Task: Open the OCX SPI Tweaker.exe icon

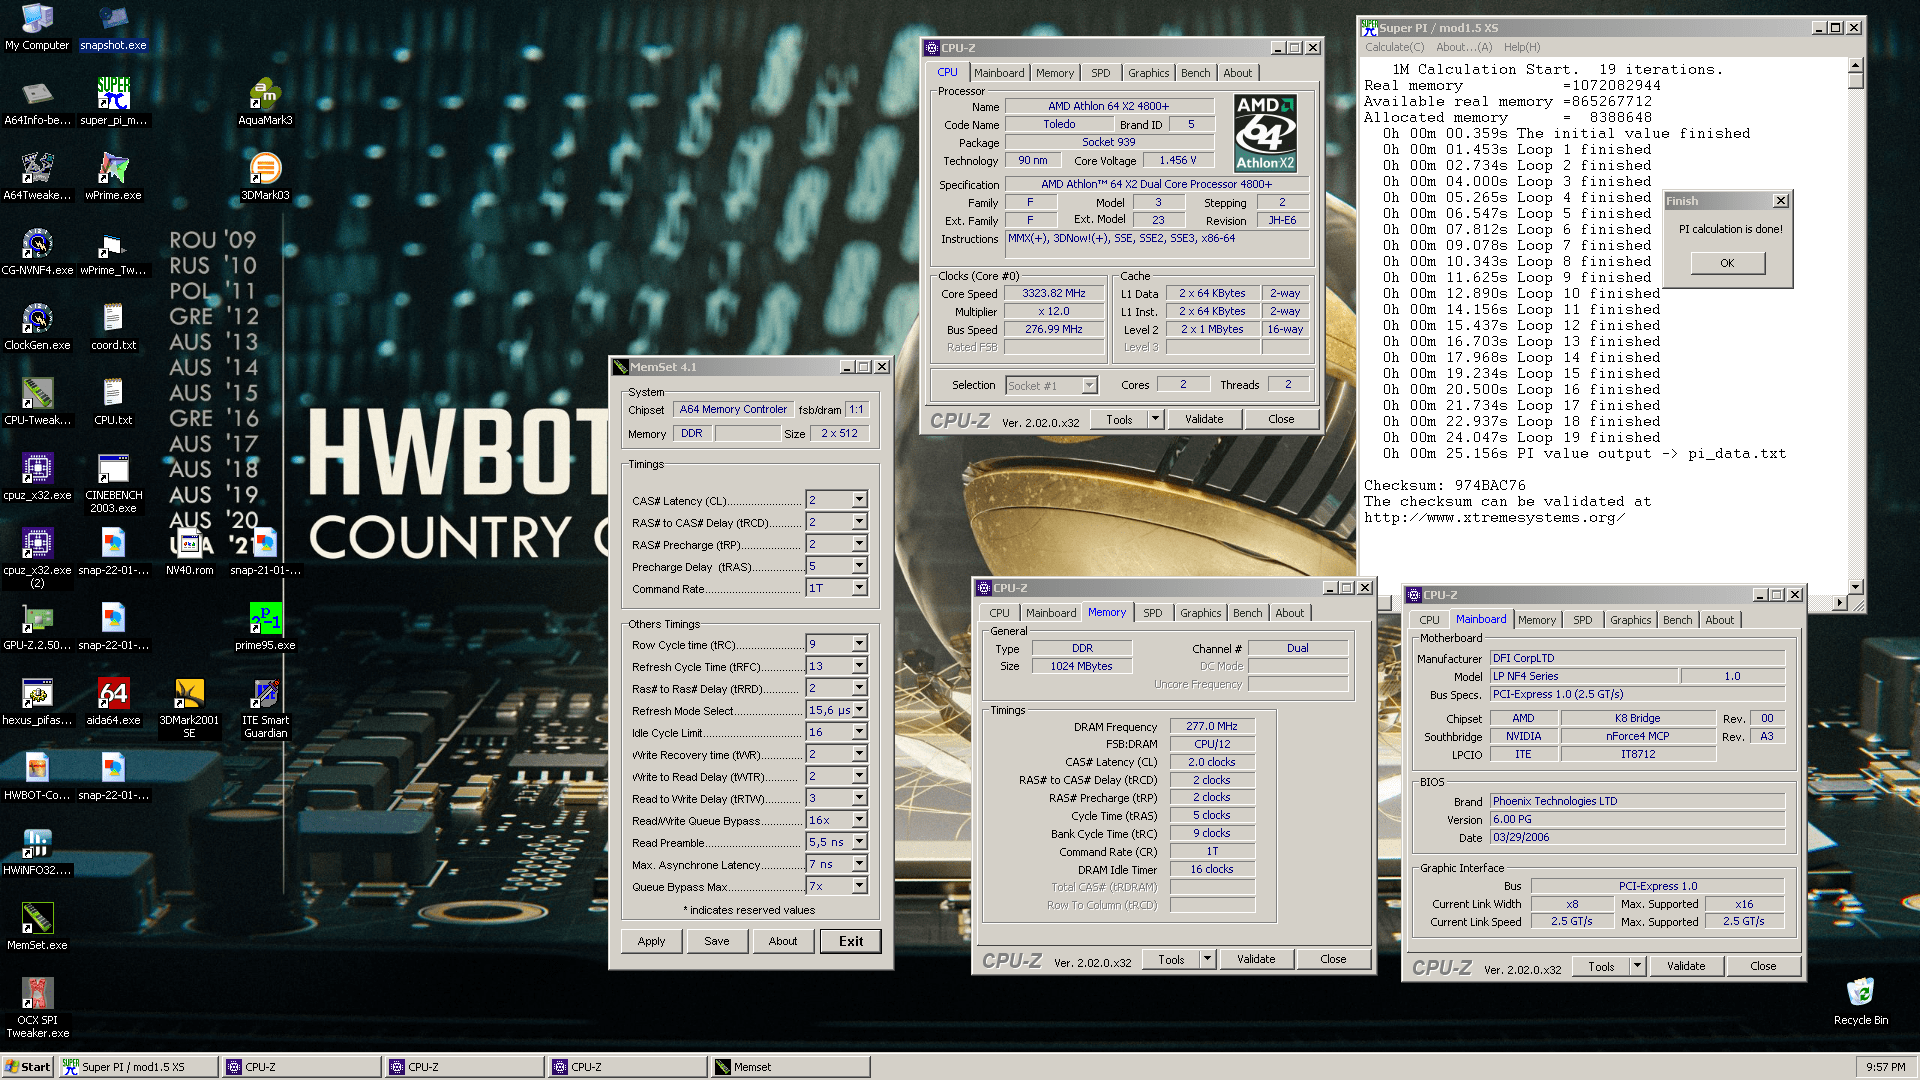Action: tap(37, 1008)
